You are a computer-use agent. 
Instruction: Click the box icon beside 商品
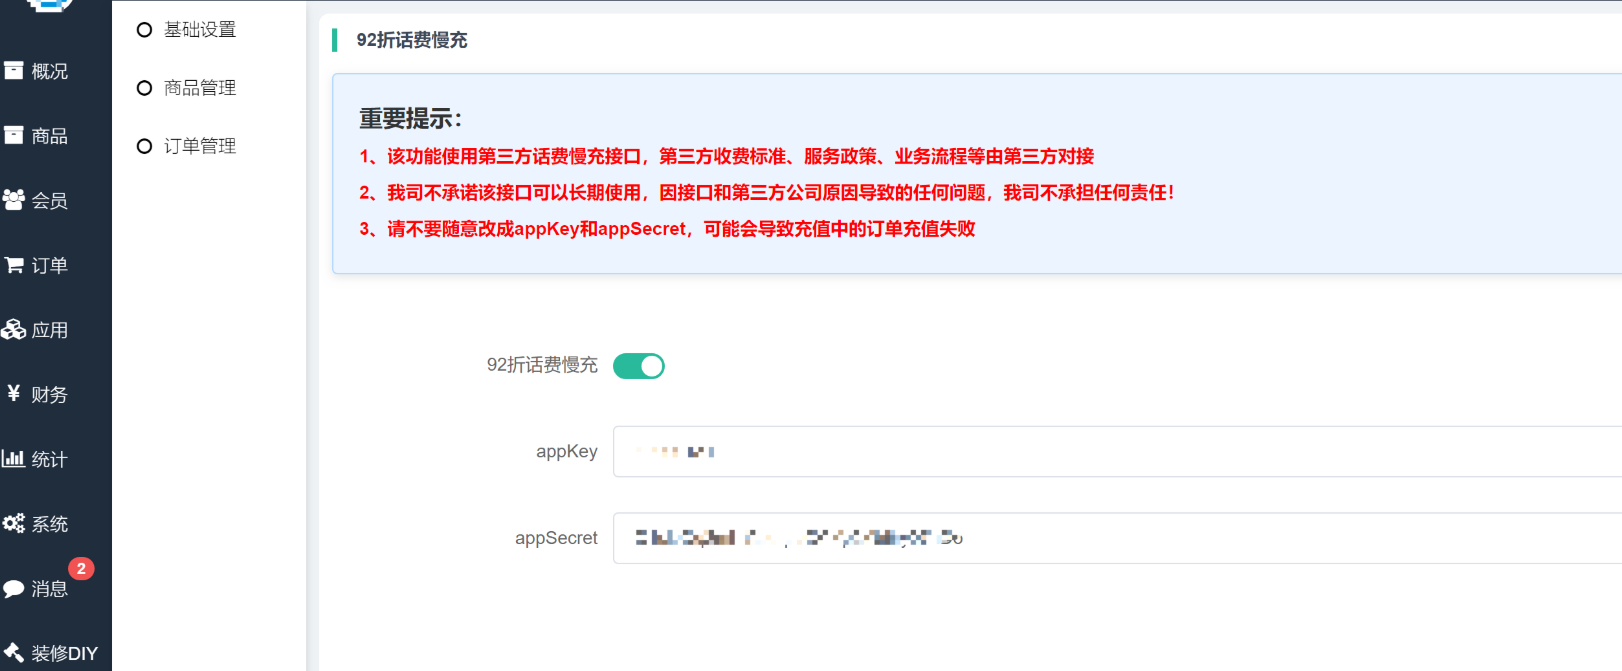14,135
